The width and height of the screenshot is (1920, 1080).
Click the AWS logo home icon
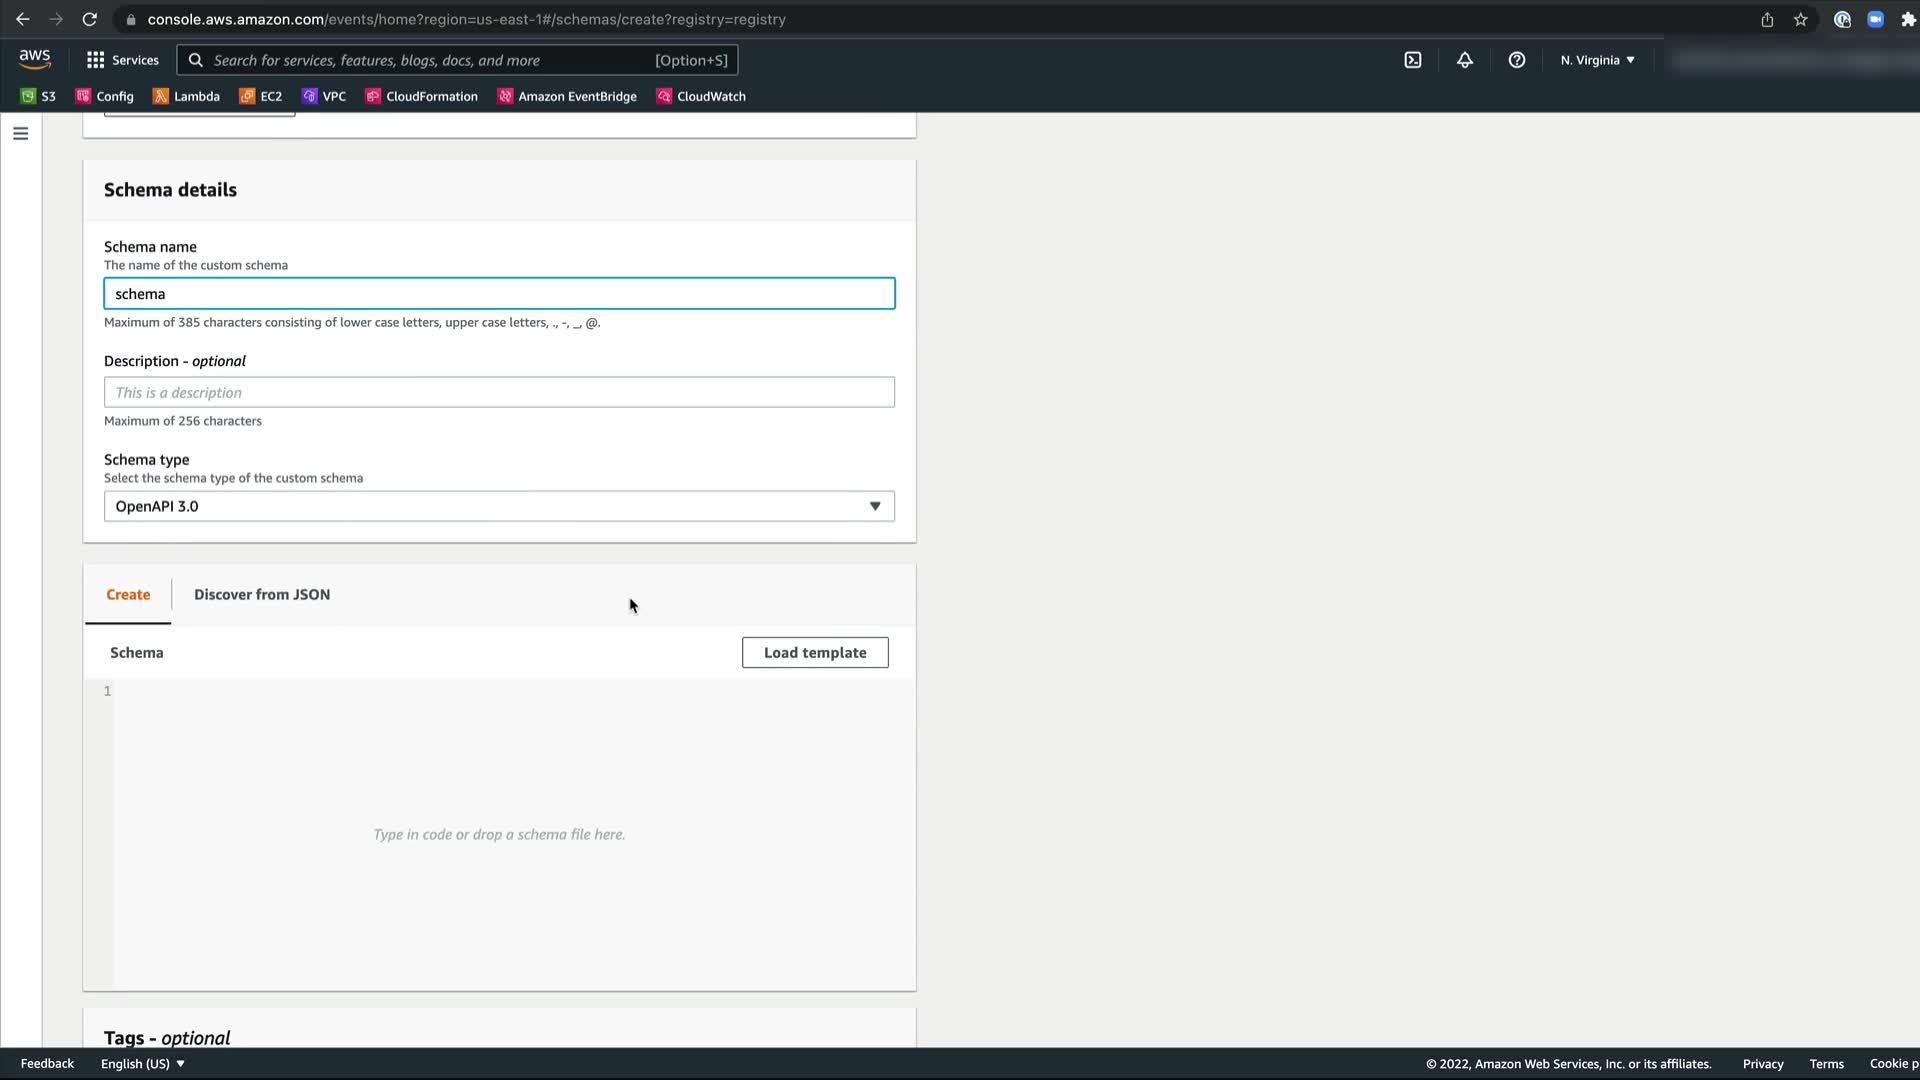[x=35, y=60]
